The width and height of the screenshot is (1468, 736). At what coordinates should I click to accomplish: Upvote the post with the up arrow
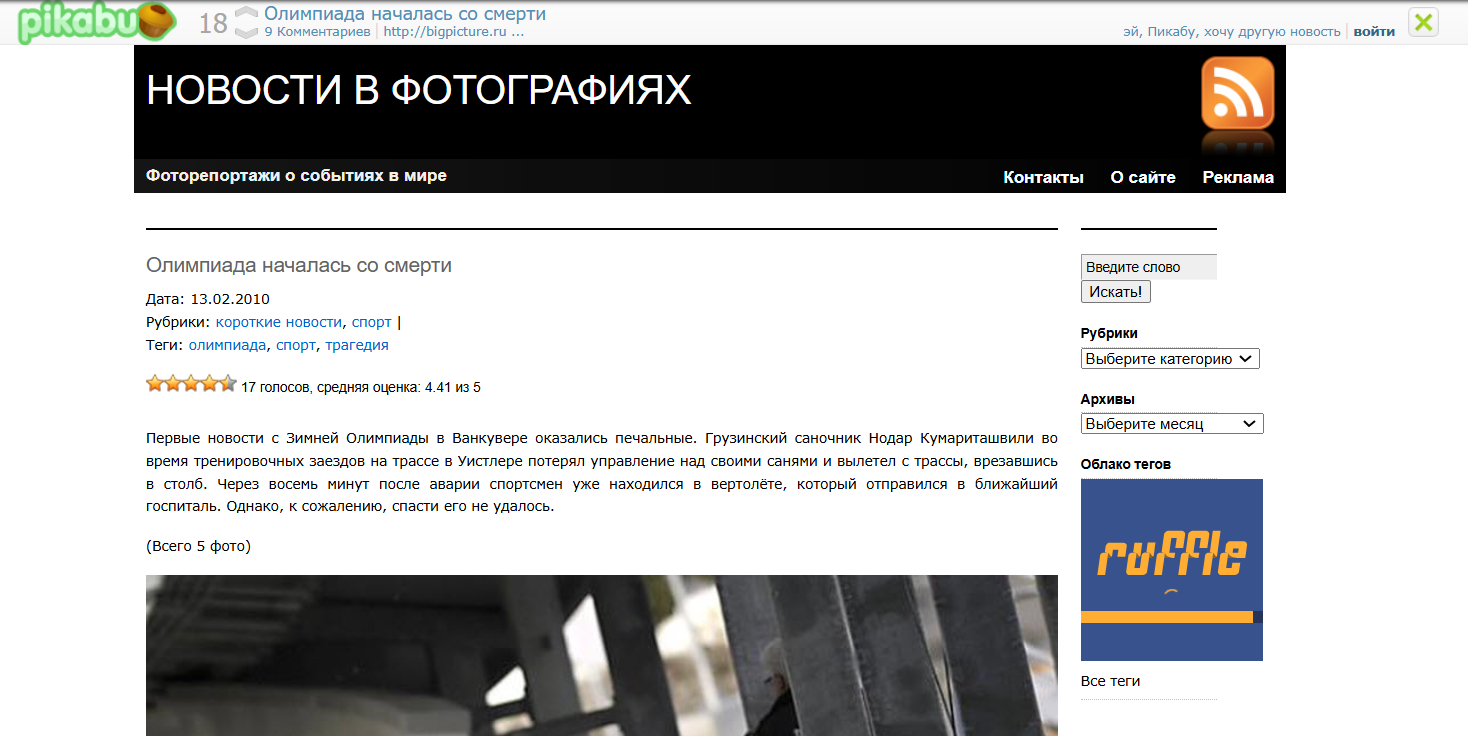[246, 13]
